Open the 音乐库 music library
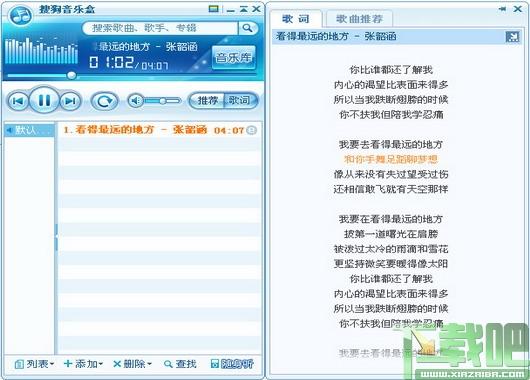530x380 pixels. [234, 57]
